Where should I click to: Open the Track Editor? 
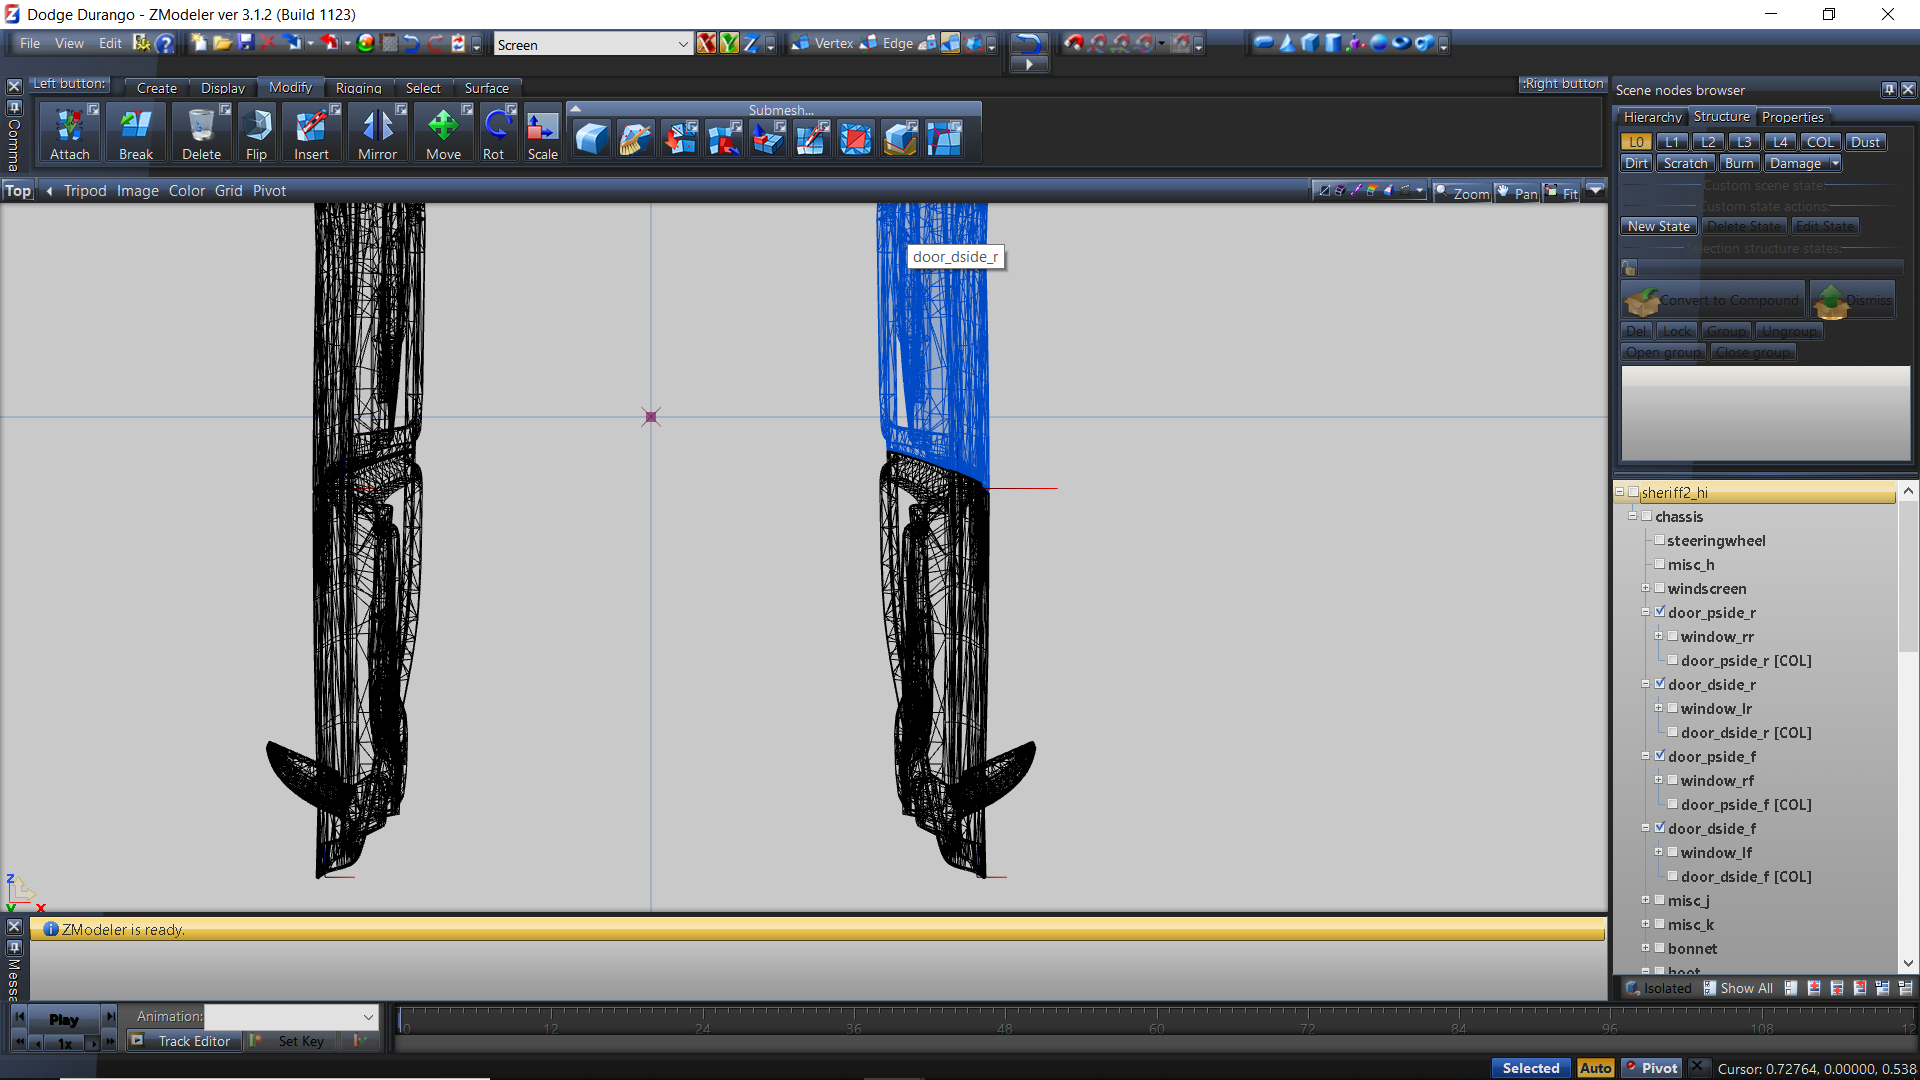click(194, 1041)
